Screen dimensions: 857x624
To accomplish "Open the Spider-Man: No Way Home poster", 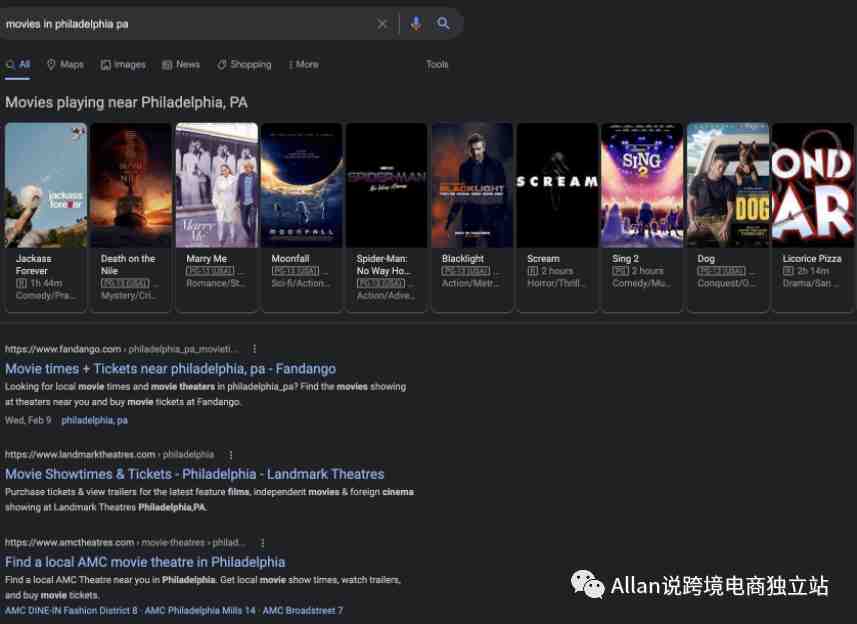I will (387, 185).
